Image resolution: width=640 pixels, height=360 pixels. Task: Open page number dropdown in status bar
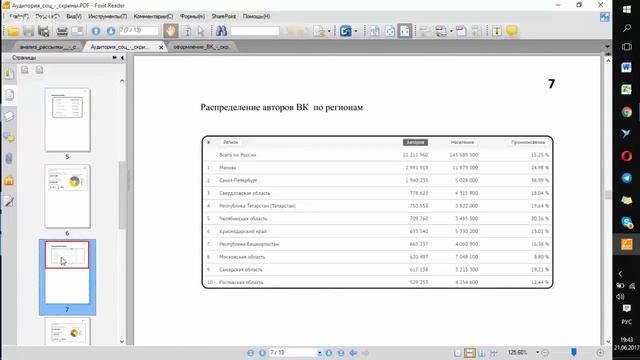[319, 353]
